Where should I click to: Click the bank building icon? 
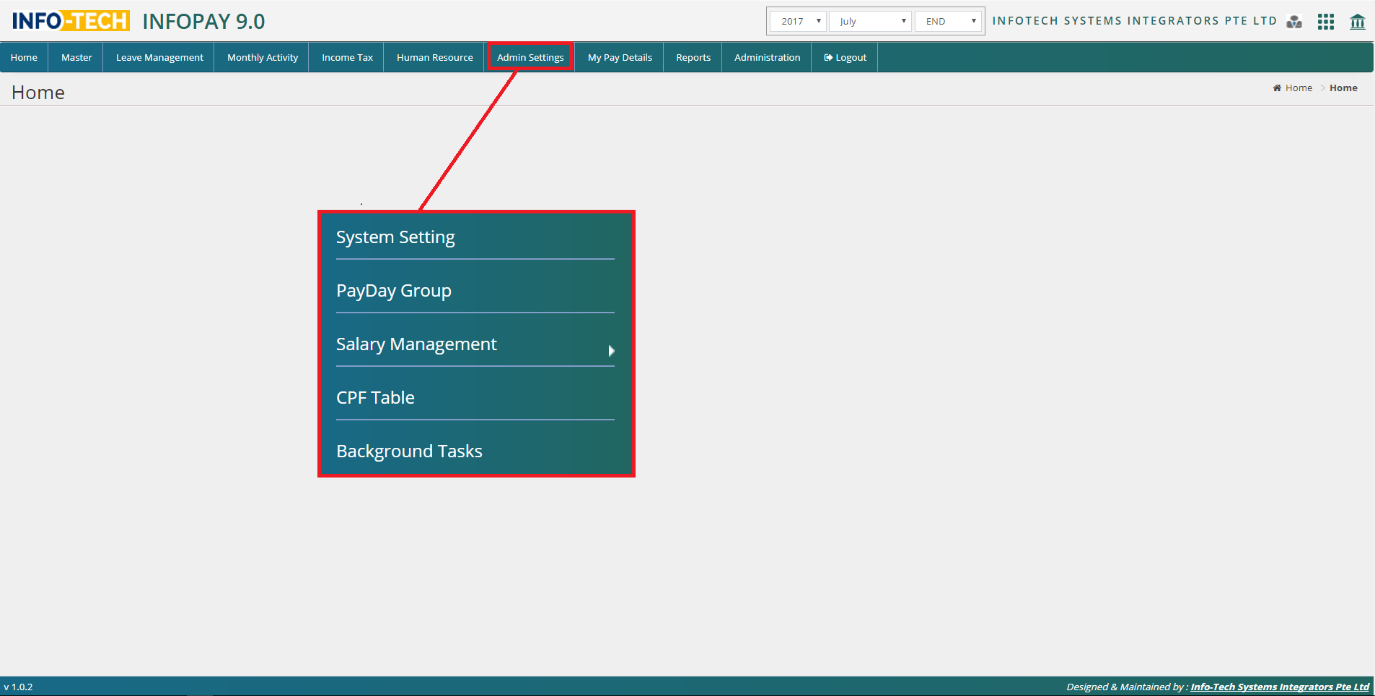(1357, 22)
